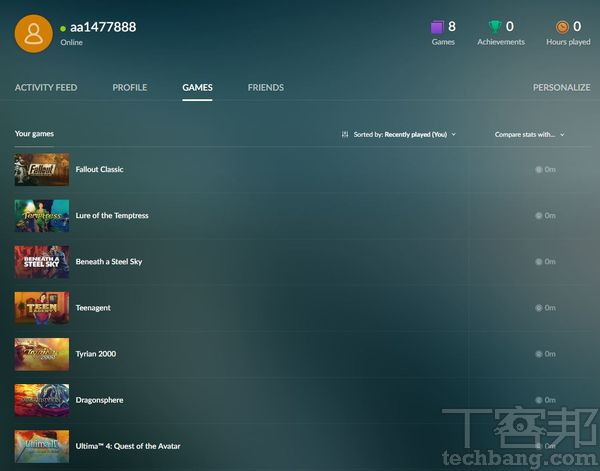Click the sort icon beside Sorted by
This screenshot has height=471, width=600.
(x=345, y=134)
